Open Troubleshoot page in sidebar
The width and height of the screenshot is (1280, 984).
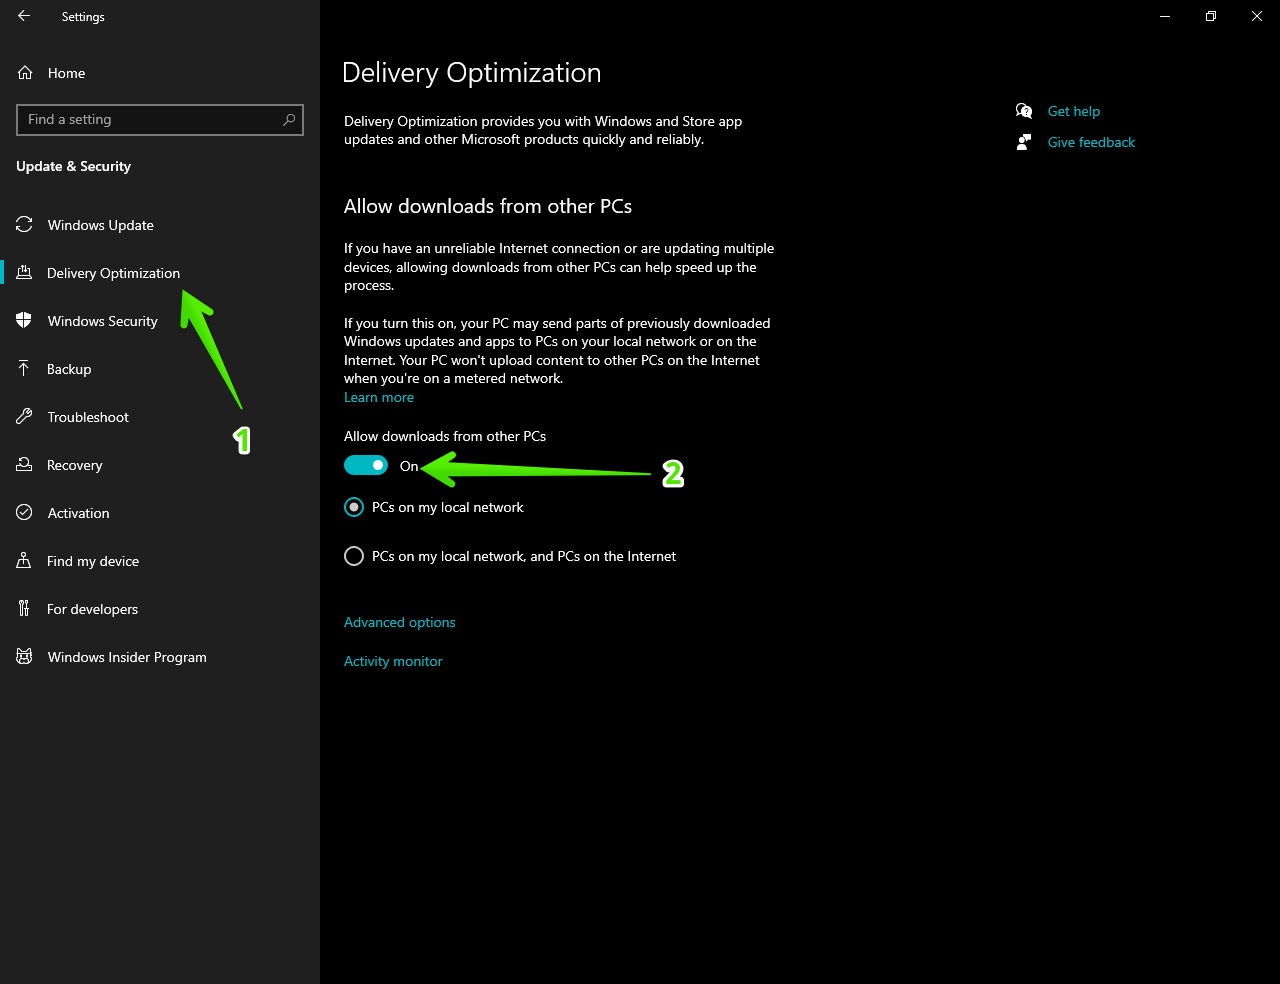coord(88,417)
